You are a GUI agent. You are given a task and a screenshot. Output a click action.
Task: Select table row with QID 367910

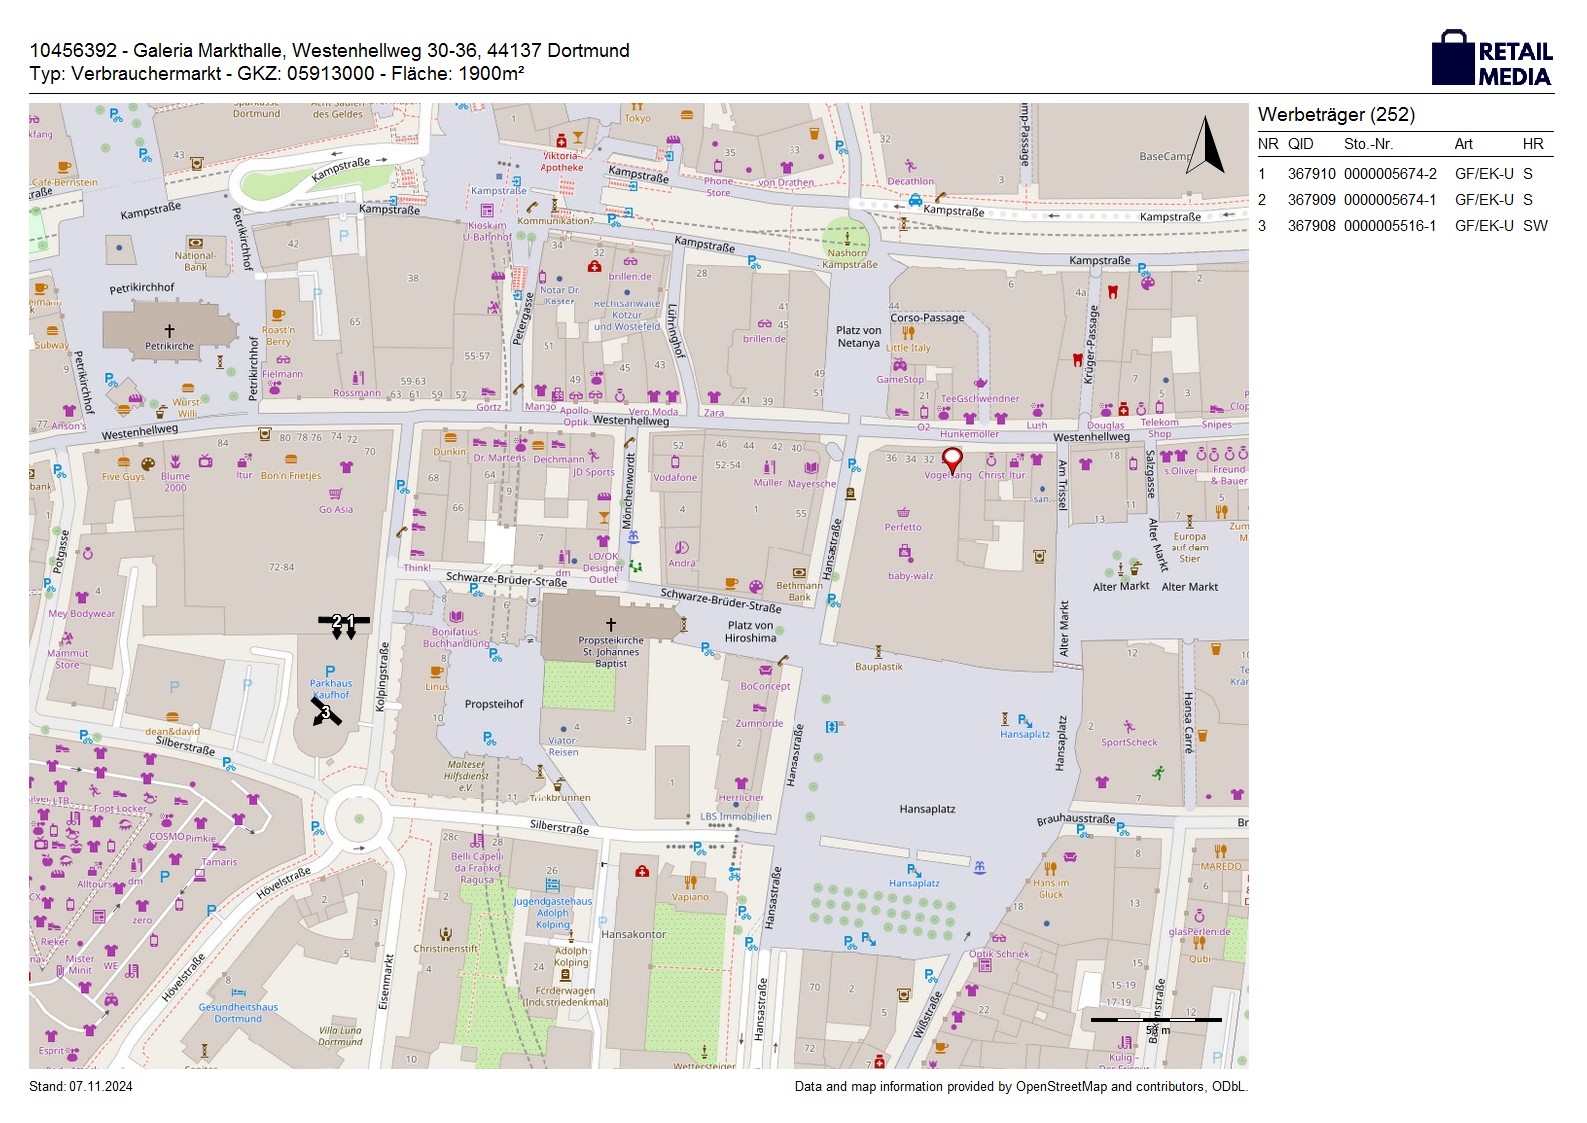[x=1404, y=174]
